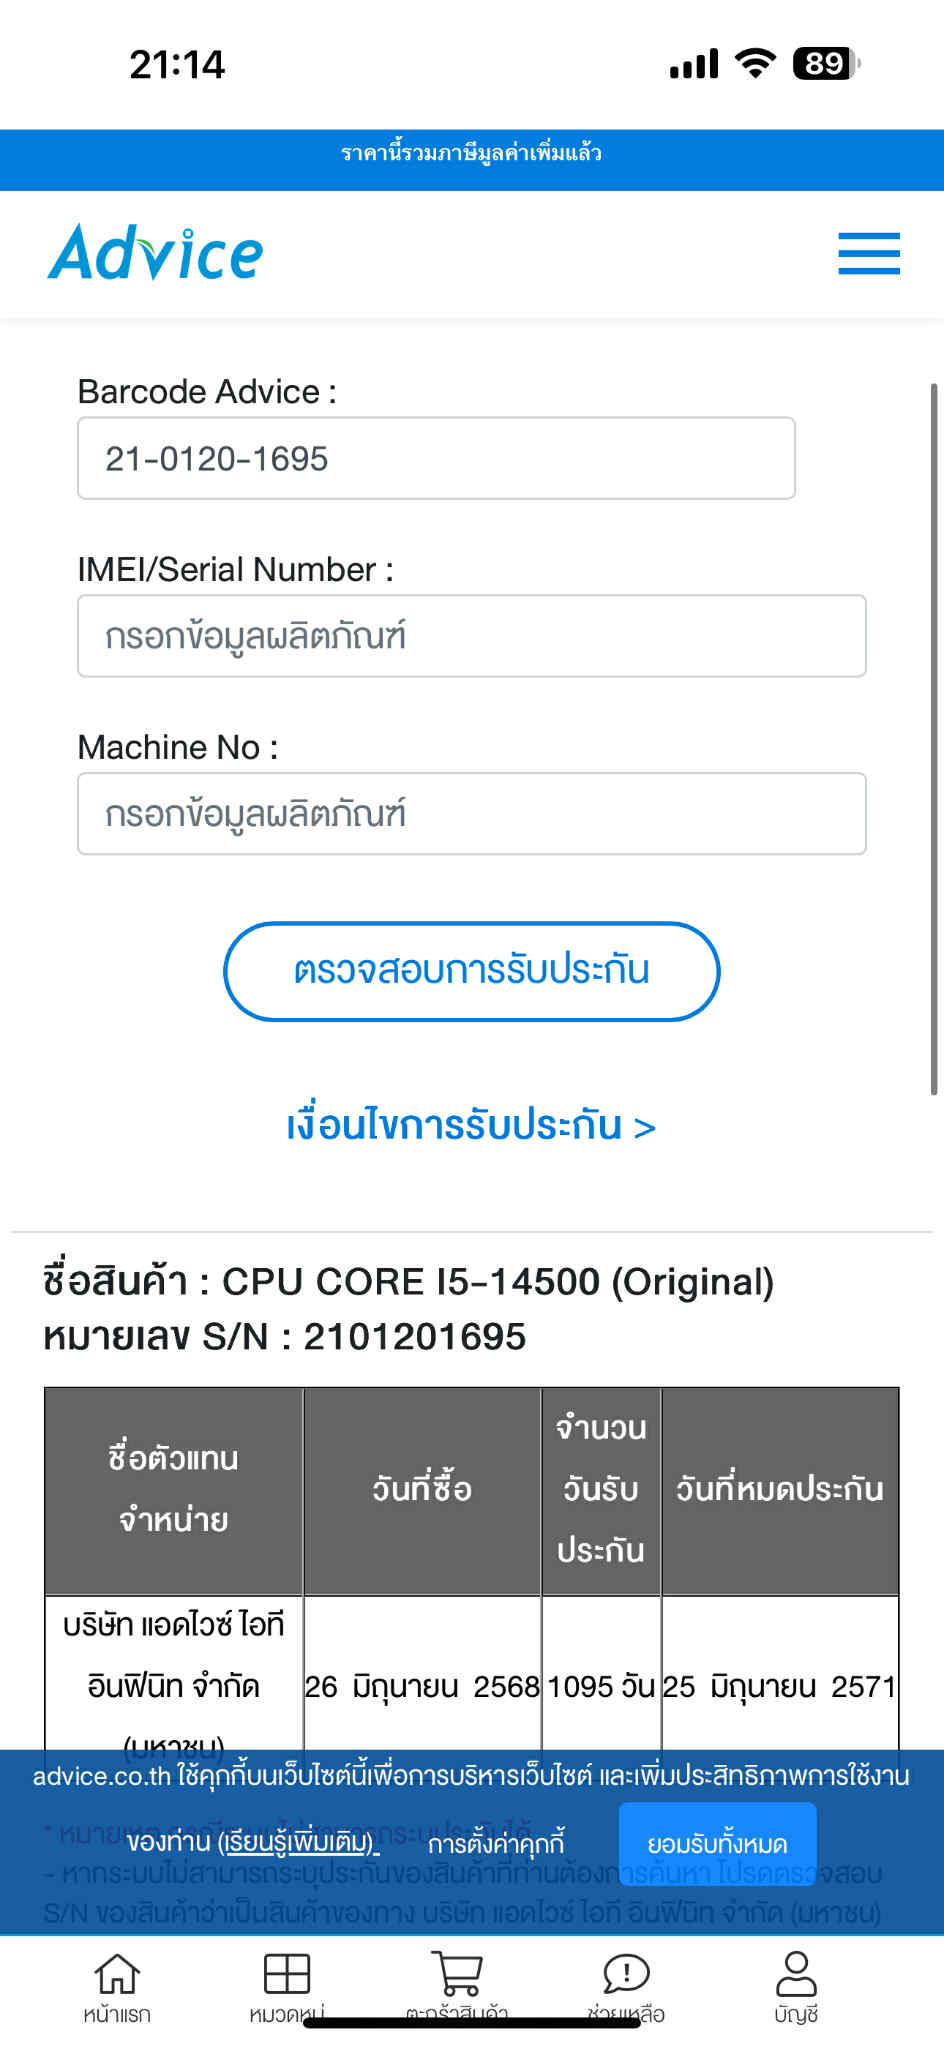944x2046 pixels.
Task: Click ยอมรับทั้งหมด cookie button
Action: 718,1843
